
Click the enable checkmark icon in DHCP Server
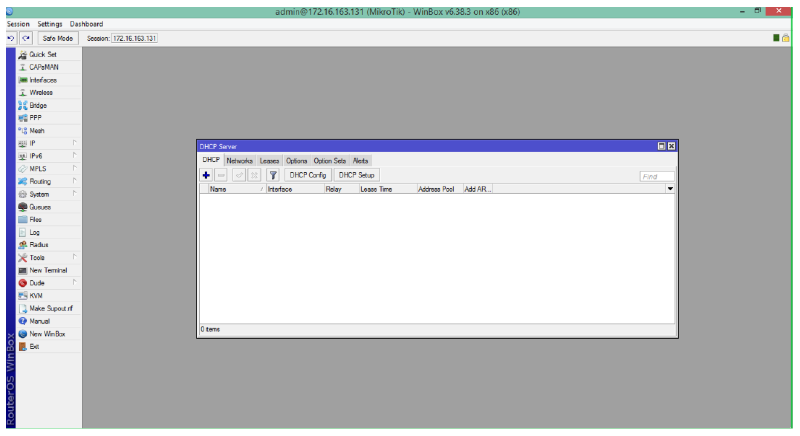pyautogui.click(x=239, y=175)
